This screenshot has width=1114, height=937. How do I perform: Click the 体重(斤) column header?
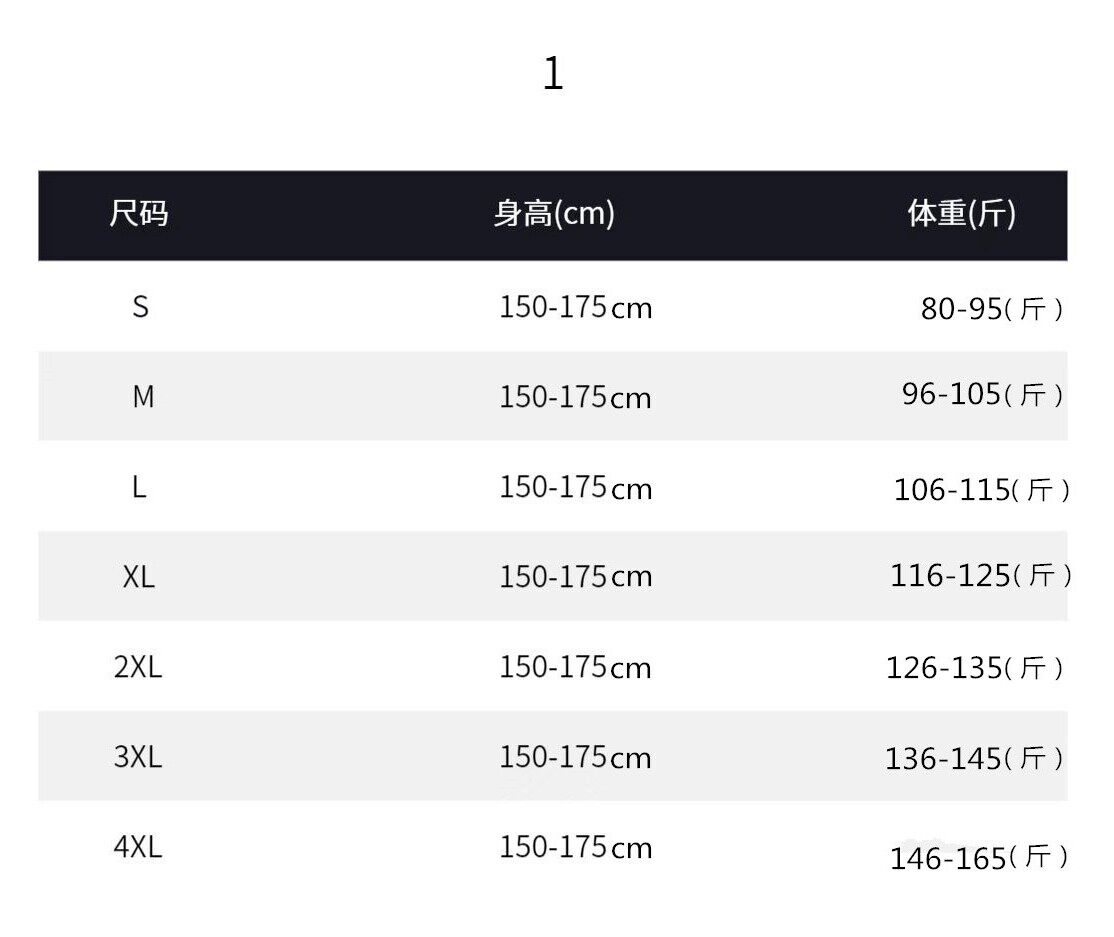[961, 214]
